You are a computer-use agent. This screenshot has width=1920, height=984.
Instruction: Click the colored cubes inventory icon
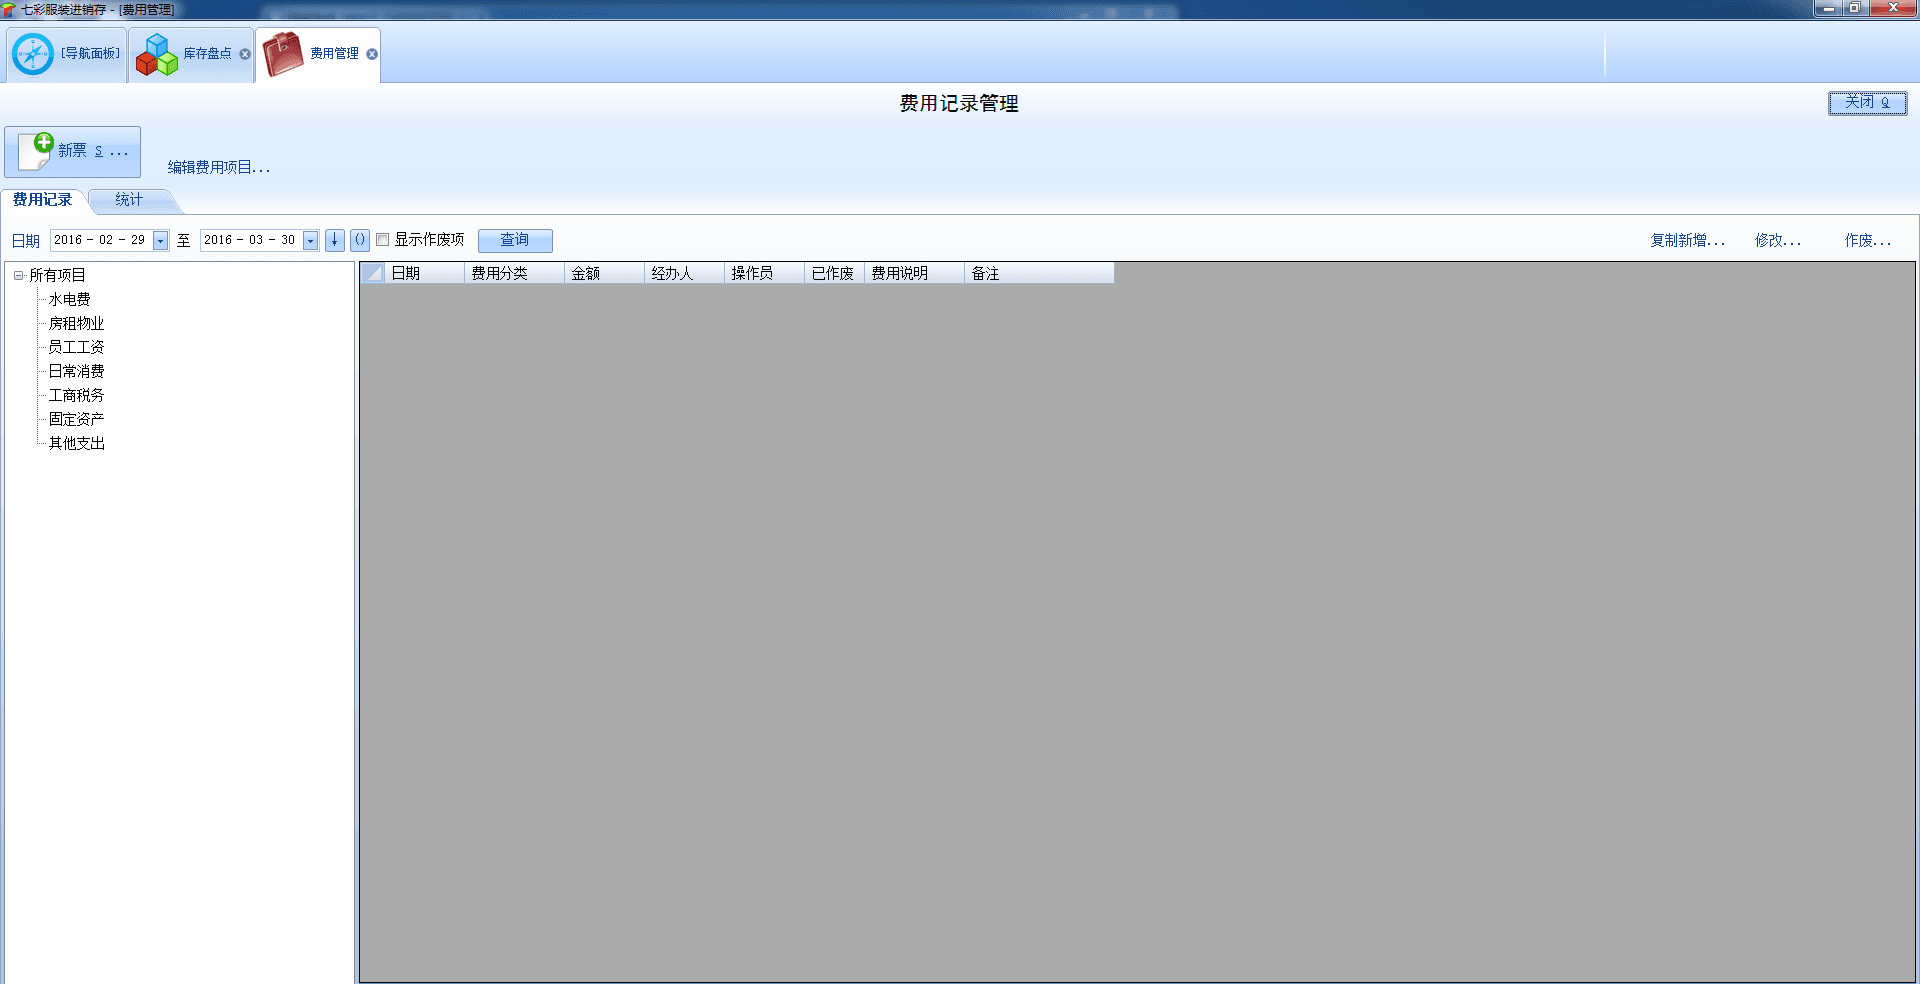157,54
